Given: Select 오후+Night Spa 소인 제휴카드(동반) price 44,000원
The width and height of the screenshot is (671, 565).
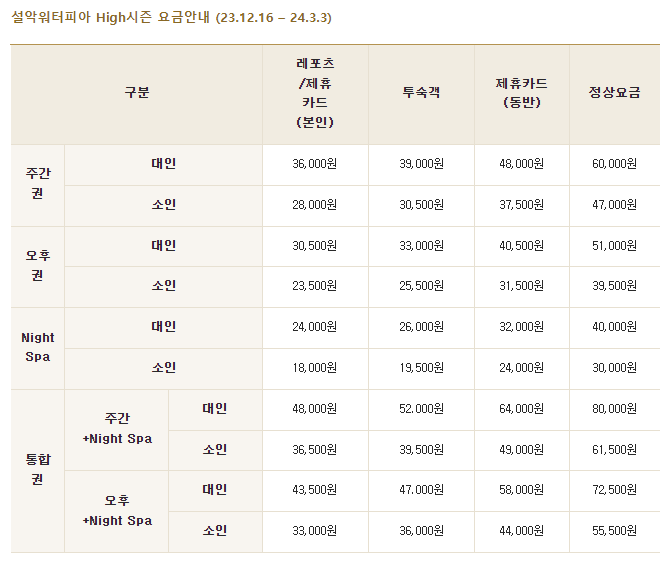Looking at the screenshot, I should click(522, 531).
